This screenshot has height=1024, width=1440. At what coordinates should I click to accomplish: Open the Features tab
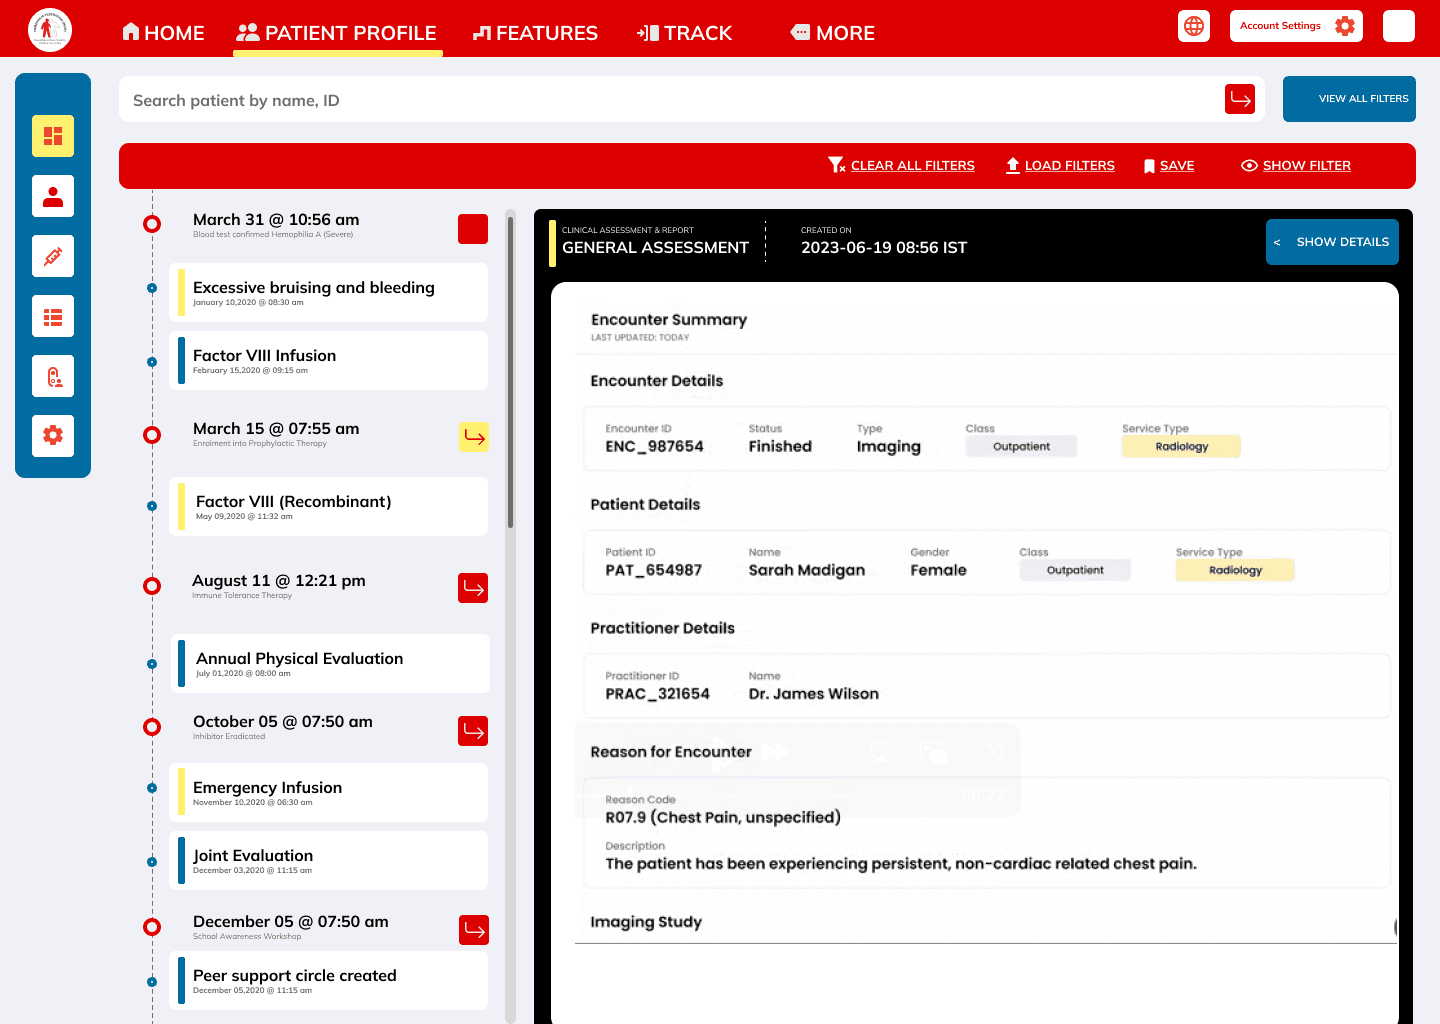[x=535, y=33]
